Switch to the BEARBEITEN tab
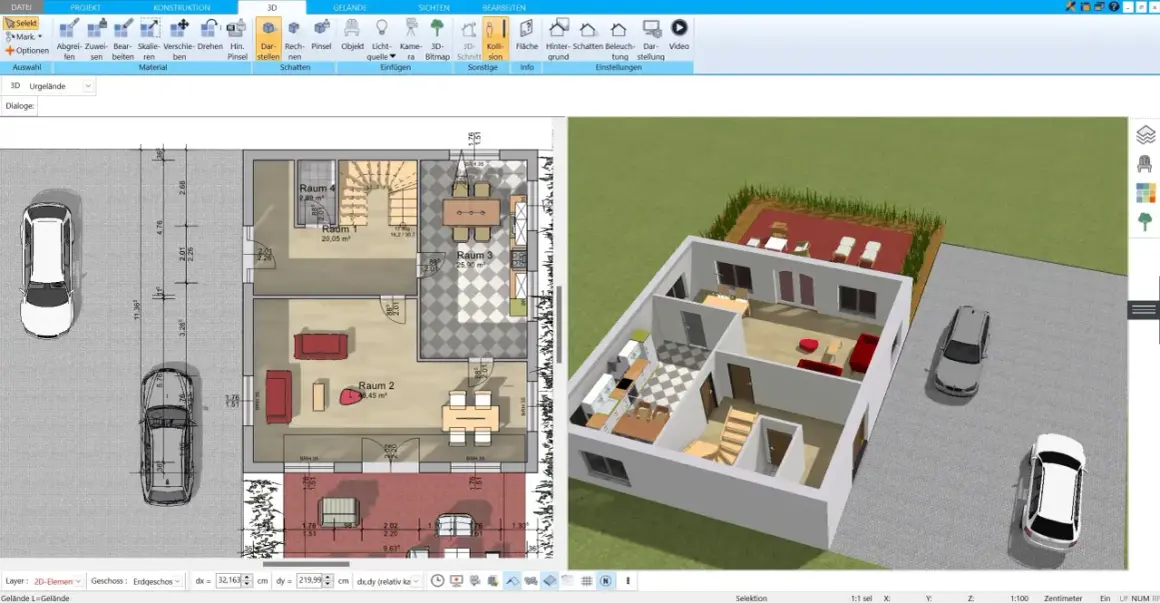This screenshot has width=1160, height=603. 504,7
